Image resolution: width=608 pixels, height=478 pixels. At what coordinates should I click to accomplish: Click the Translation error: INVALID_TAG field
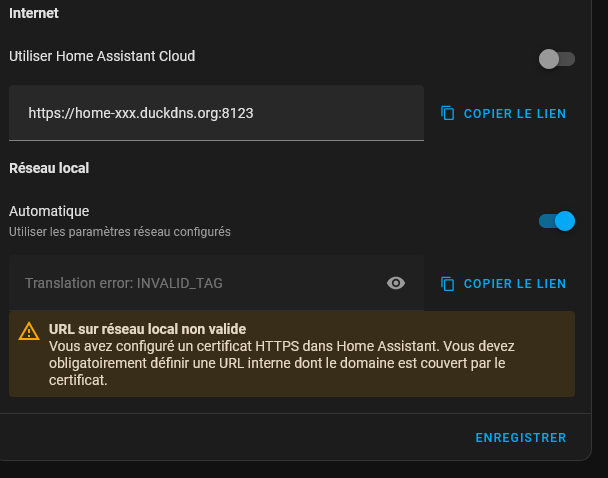[x=200, y=283]
